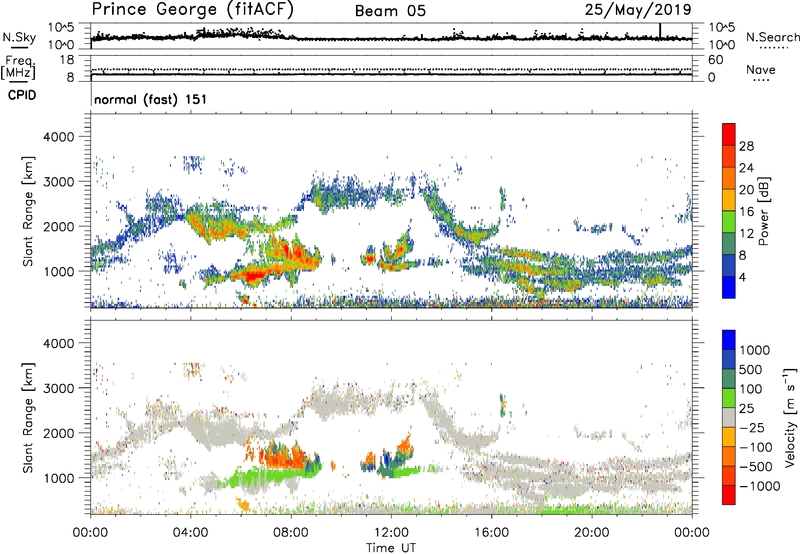Click the red high-power echo near 06:30
The width and height of the screenshot is (800, 554).
point(253,276)
